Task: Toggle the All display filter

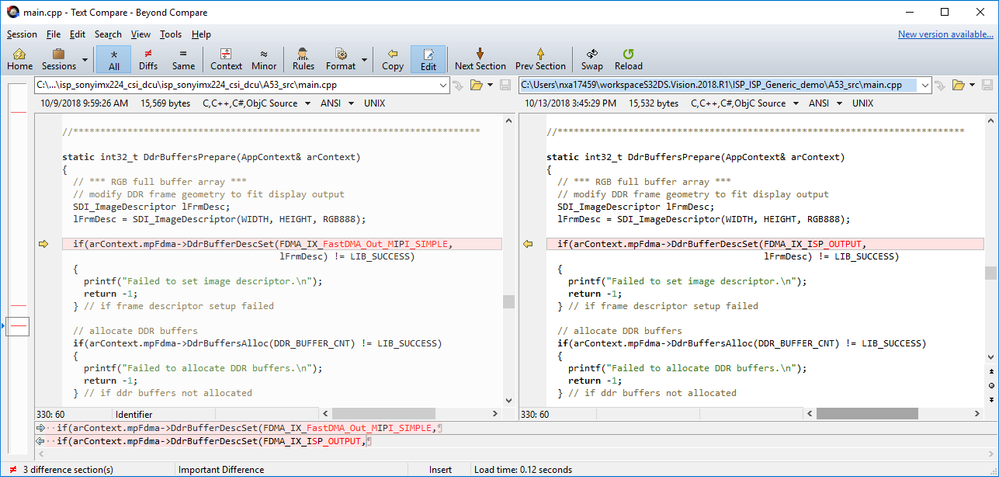Action: click(x=114, y=59)
